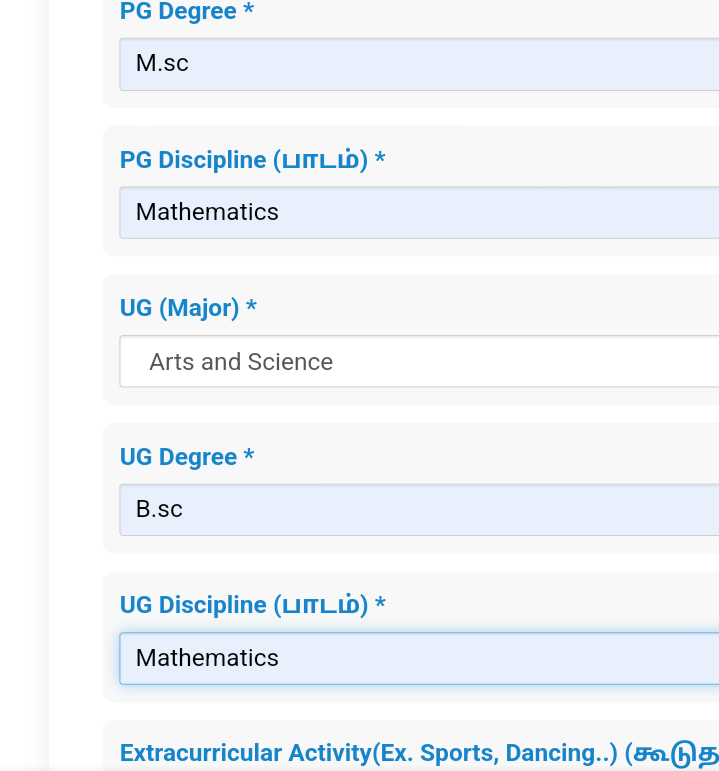
Task: Click the asterisk beside UG Degree
Action: tap(249, 457)
